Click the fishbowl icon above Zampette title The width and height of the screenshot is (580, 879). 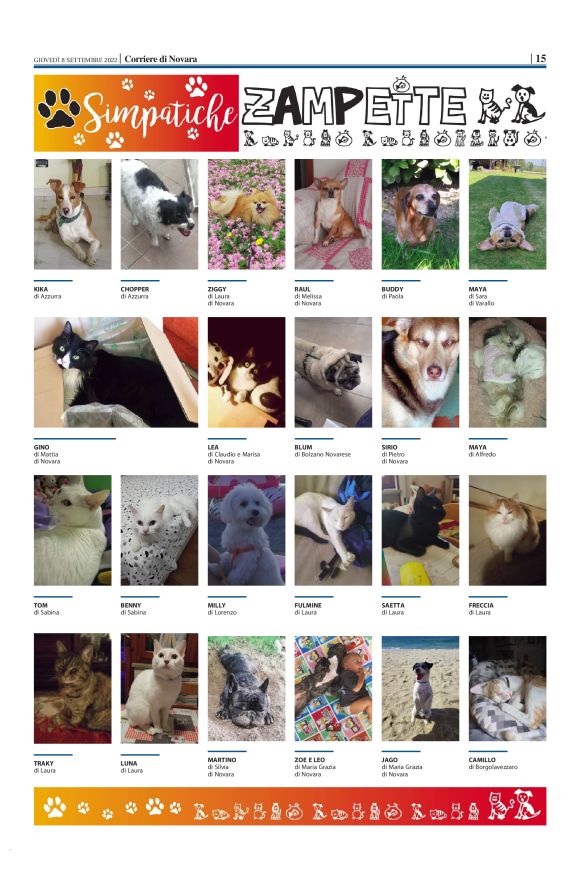tap(401, 84)
